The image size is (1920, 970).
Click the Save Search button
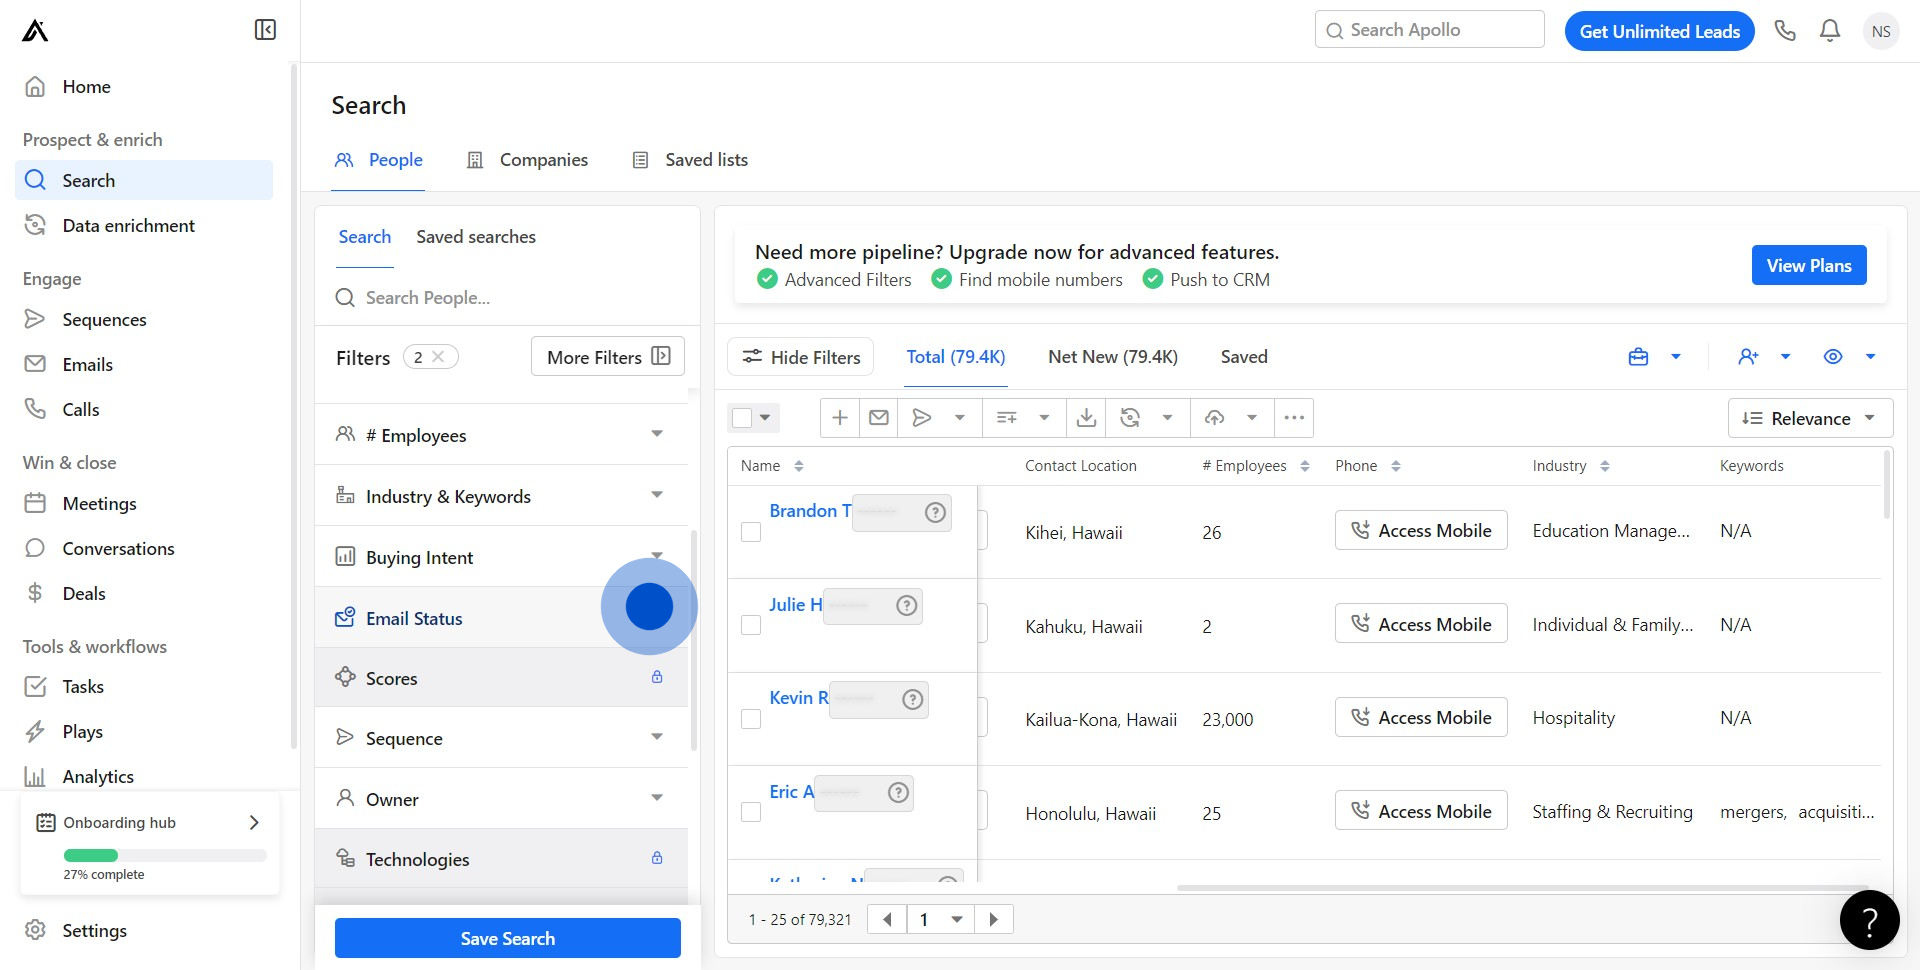point(507,938)
